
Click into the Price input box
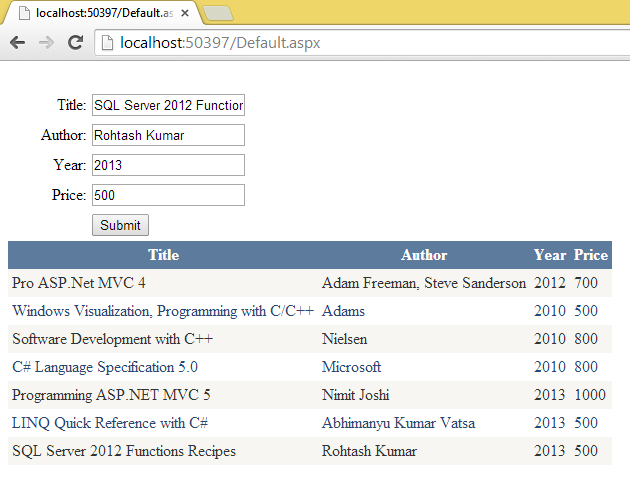(x=168, y=195)
